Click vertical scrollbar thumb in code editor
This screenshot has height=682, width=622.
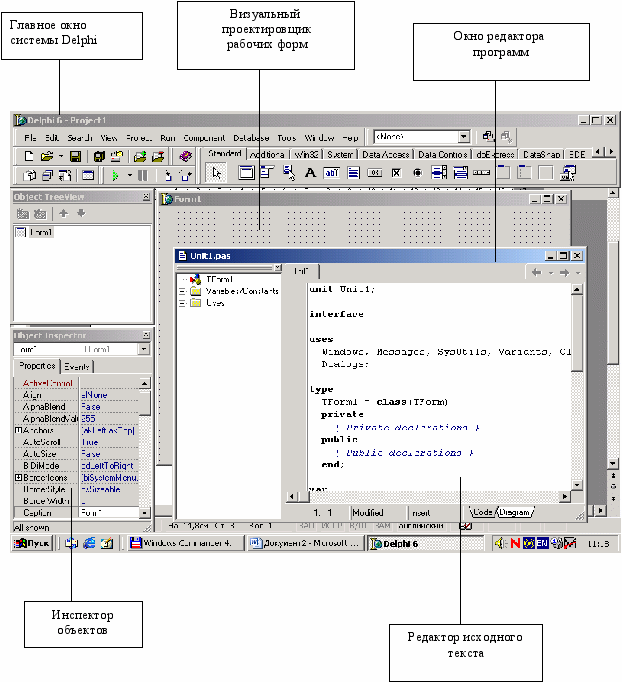[x=577, y=333]
